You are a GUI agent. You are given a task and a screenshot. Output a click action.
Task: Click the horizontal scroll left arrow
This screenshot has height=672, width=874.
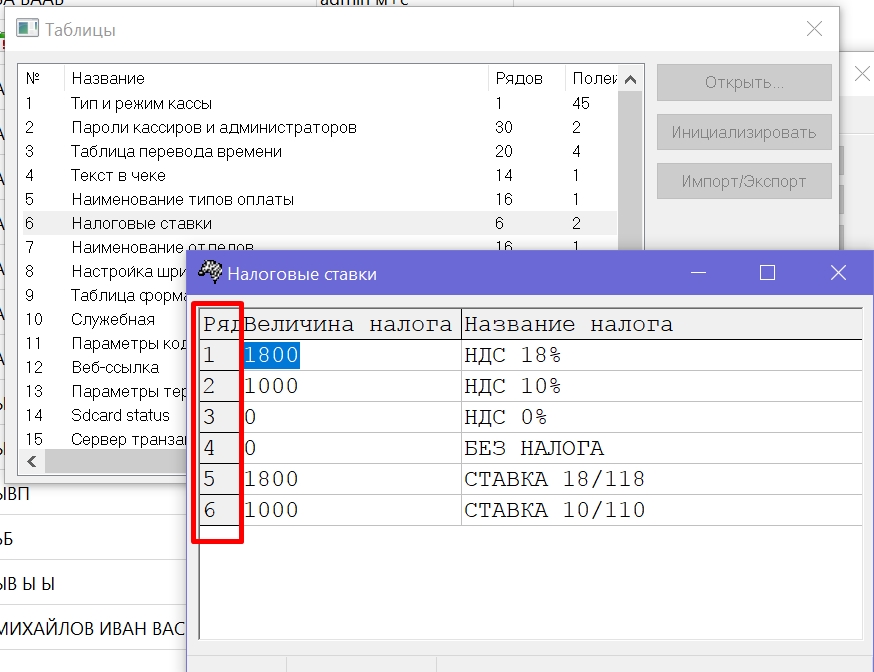click(x=32, y=461)
